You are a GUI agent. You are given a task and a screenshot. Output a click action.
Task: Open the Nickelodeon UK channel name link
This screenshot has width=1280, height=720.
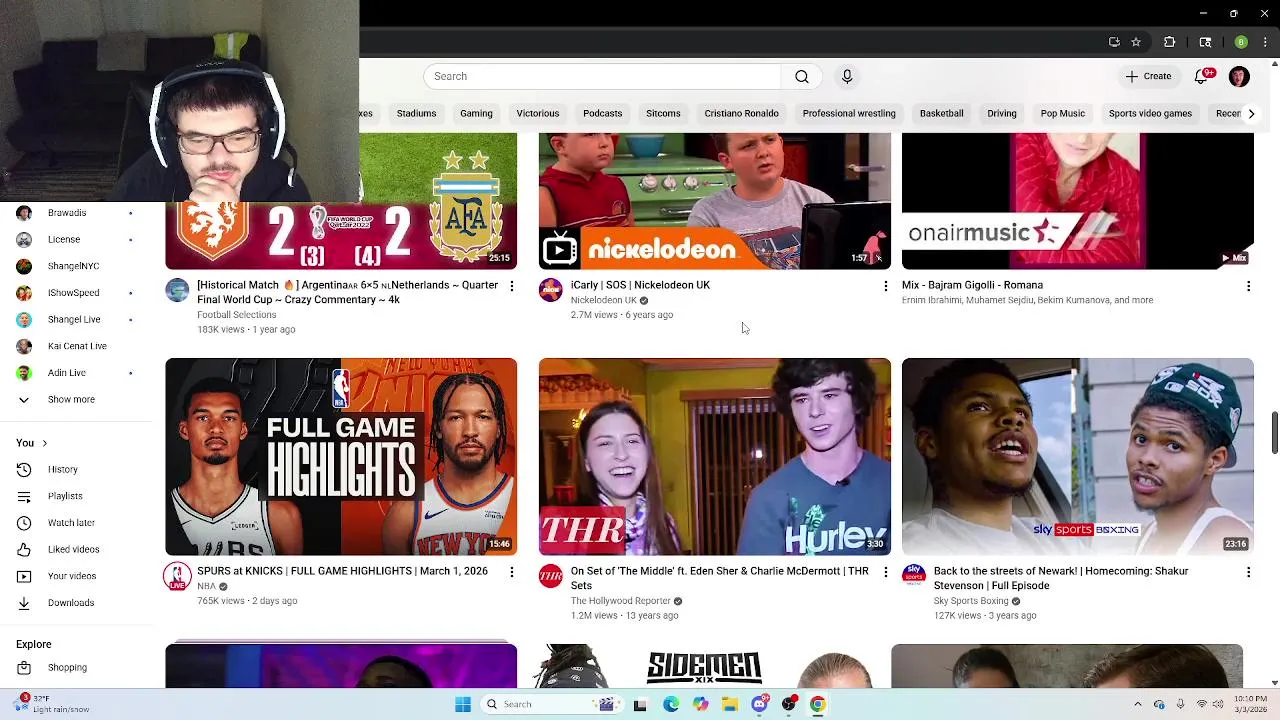[x=603, y=300]
